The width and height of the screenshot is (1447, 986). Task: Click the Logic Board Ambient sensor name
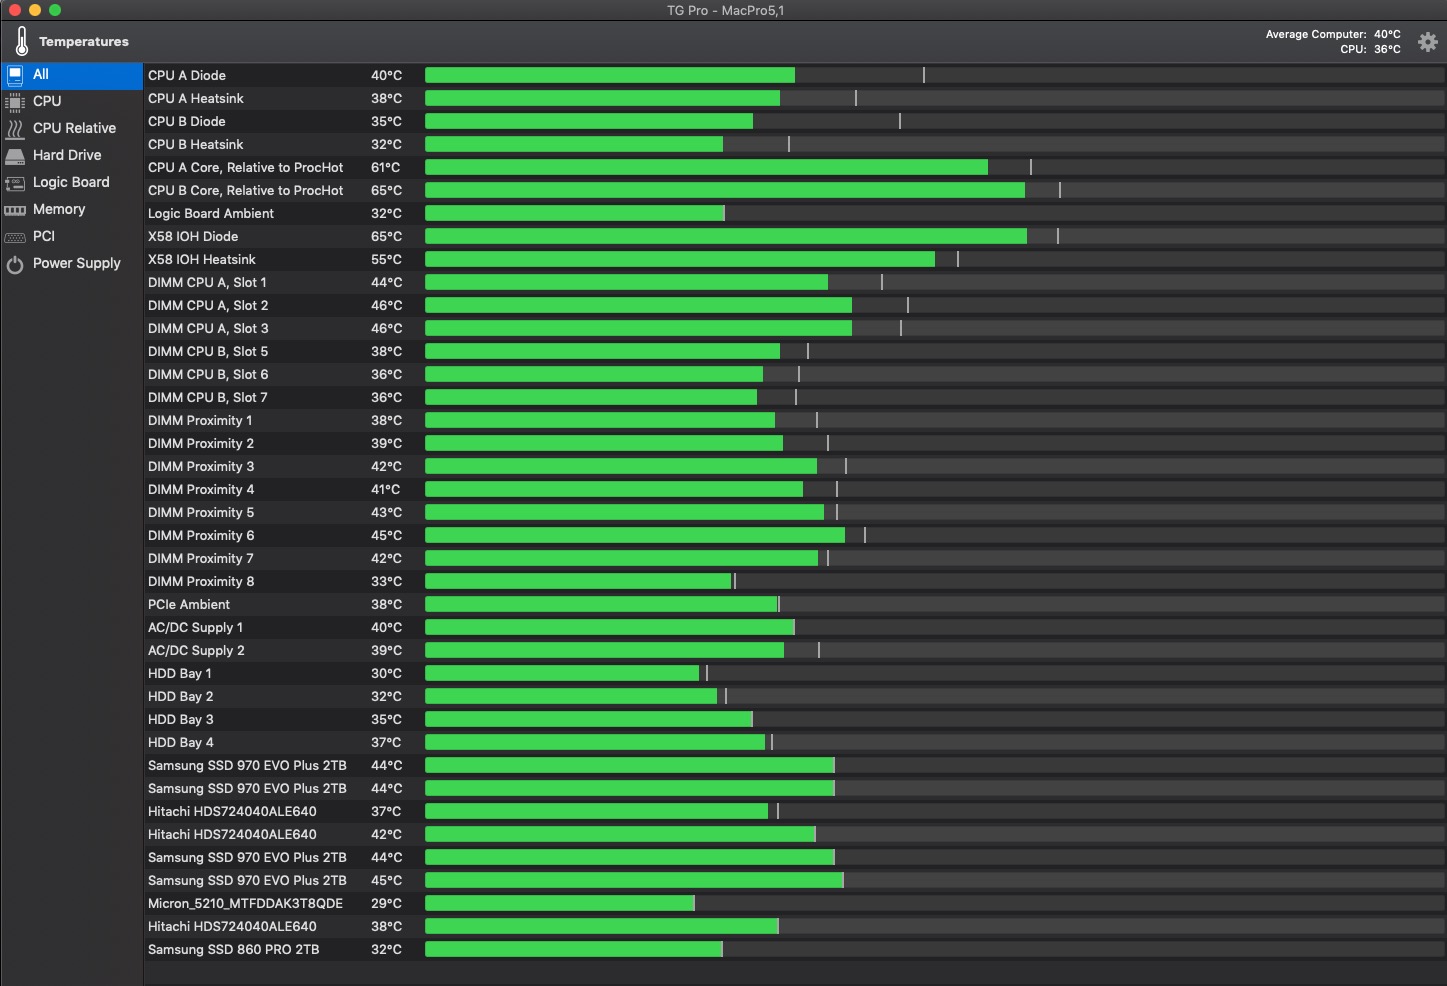click(x=211, y=213)
